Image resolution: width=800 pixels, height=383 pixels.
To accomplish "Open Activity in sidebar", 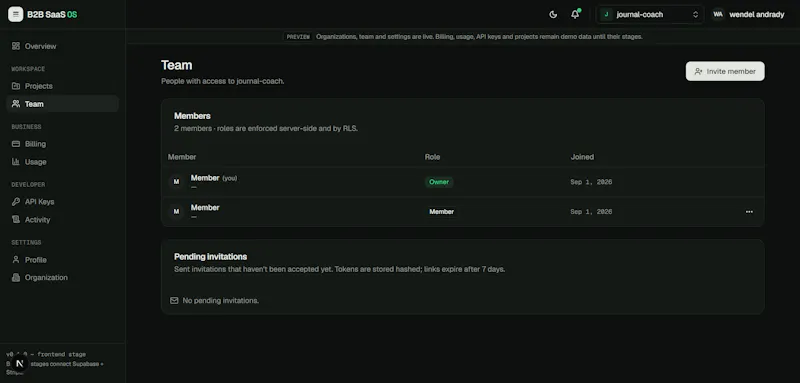I will click(63, 220).
